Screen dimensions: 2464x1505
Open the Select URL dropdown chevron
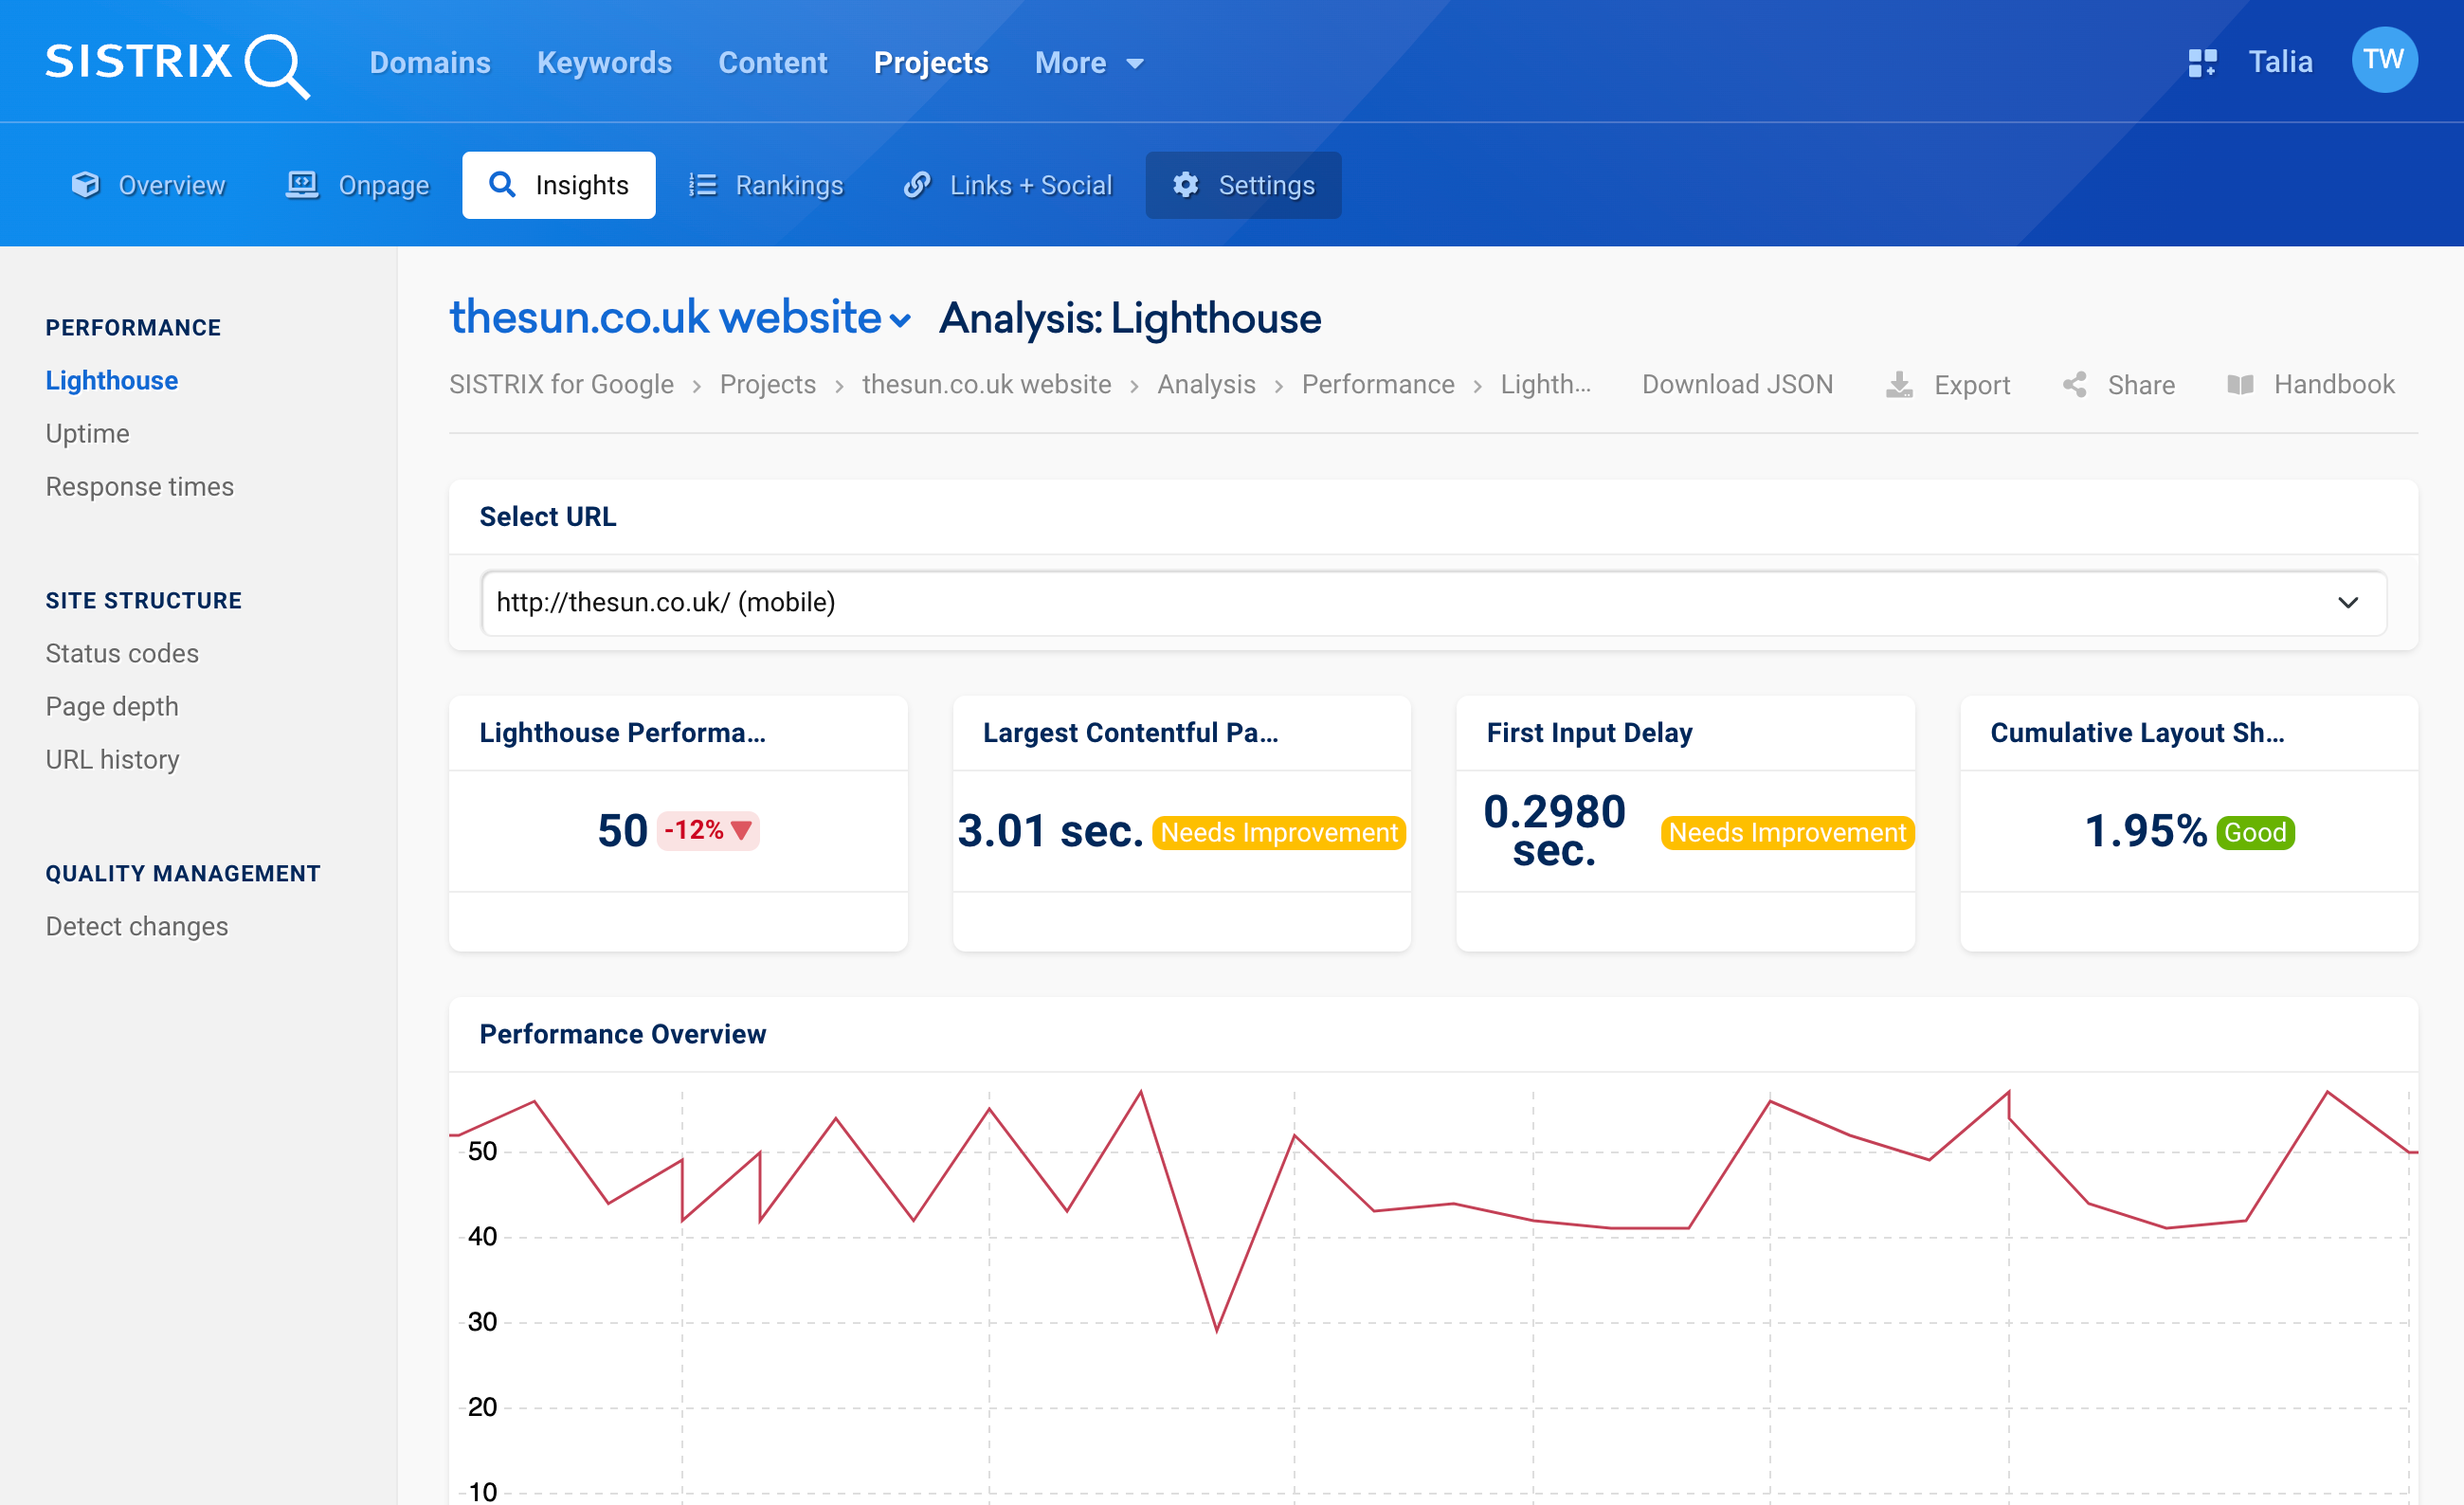point(2348,602)
